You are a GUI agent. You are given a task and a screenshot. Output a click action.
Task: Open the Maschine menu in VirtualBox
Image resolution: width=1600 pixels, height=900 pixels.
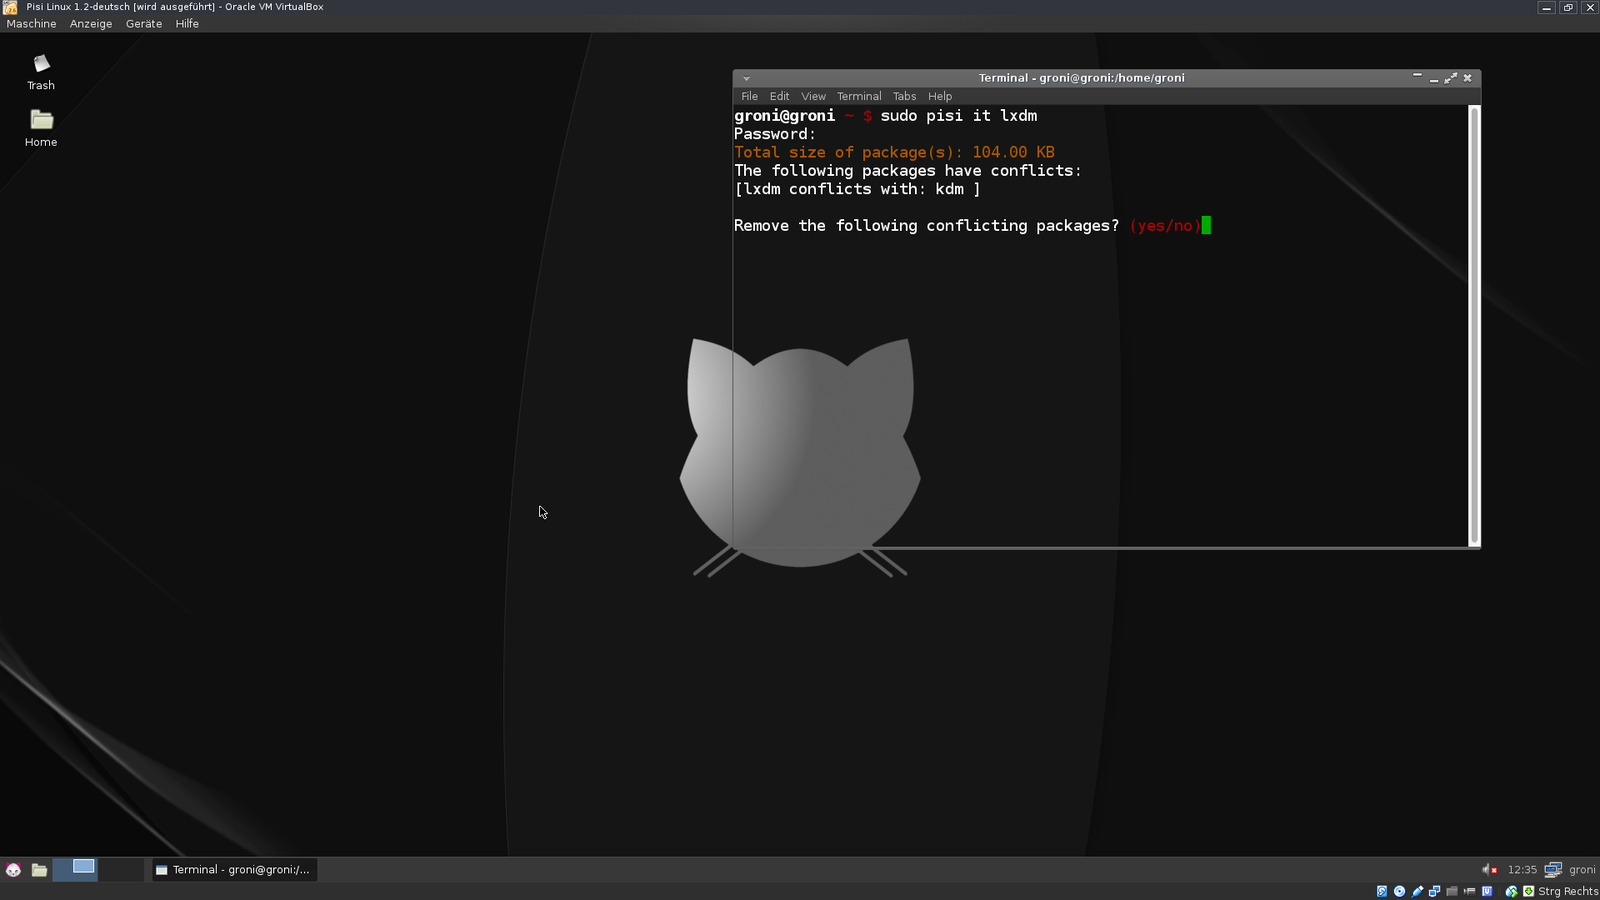point(32,24)
